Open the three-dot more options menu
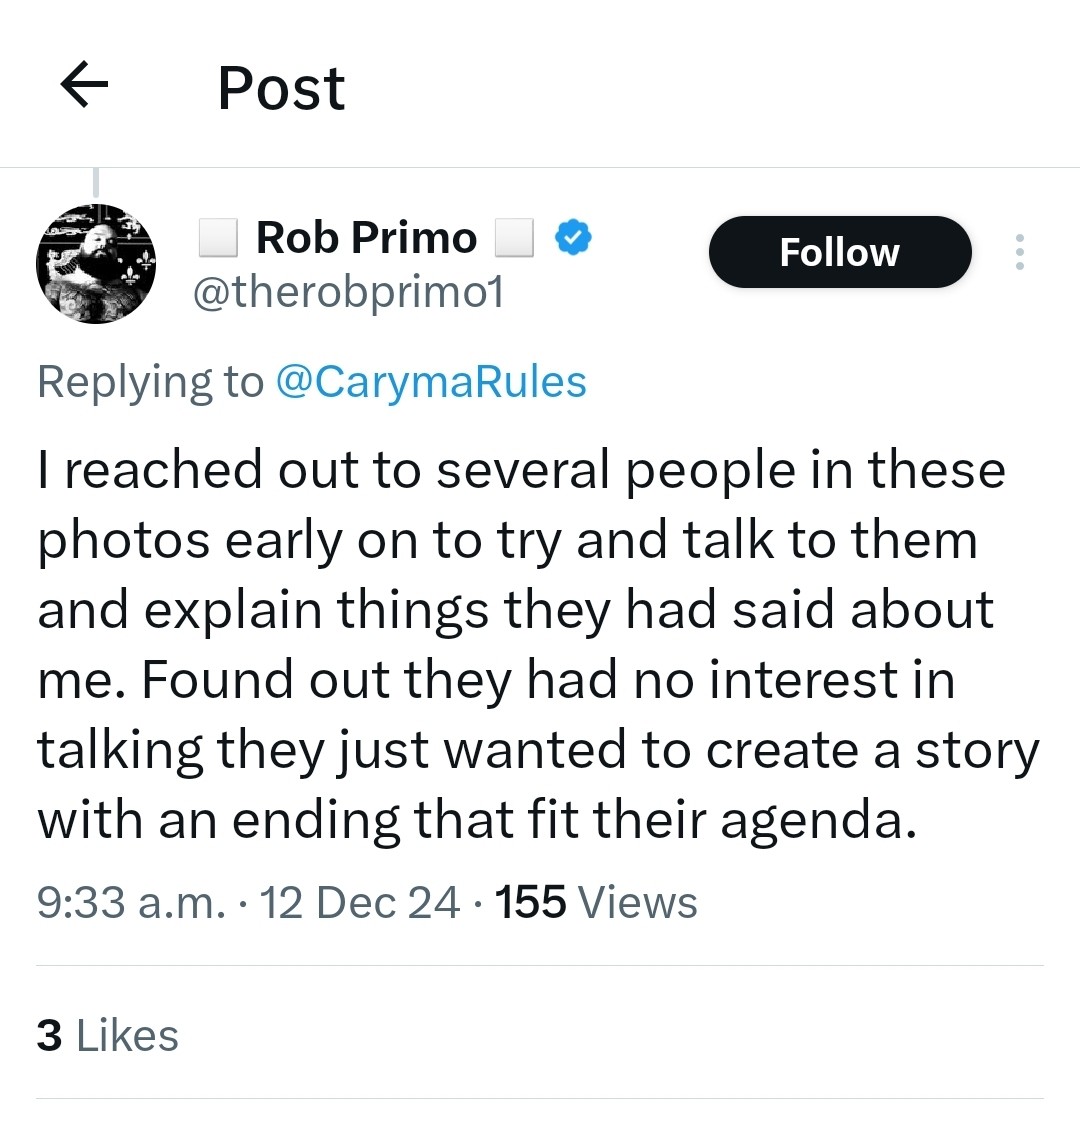 pyautogui.click(x=1019, y=252)
